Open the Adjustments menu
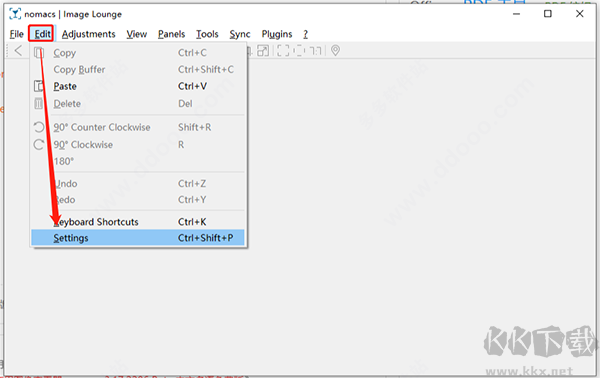 coord(88,34)
